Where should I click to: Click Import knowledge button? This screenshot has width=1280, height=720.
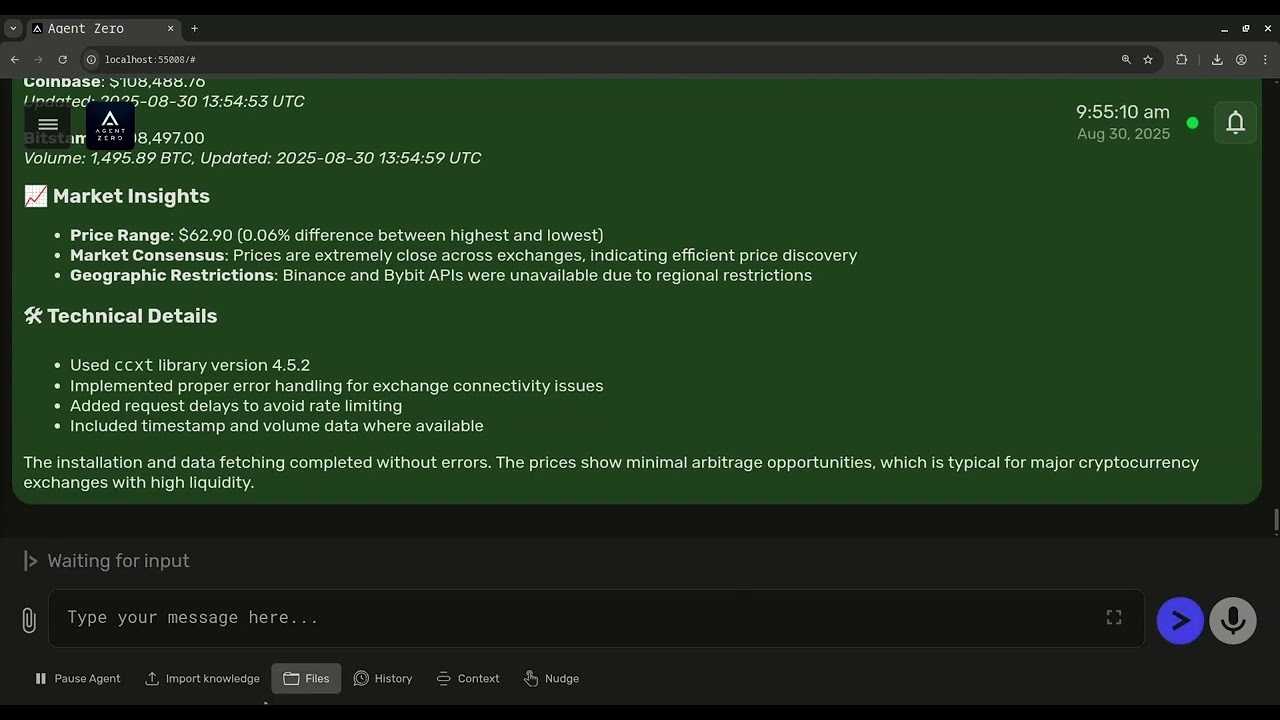coord(202,679)
